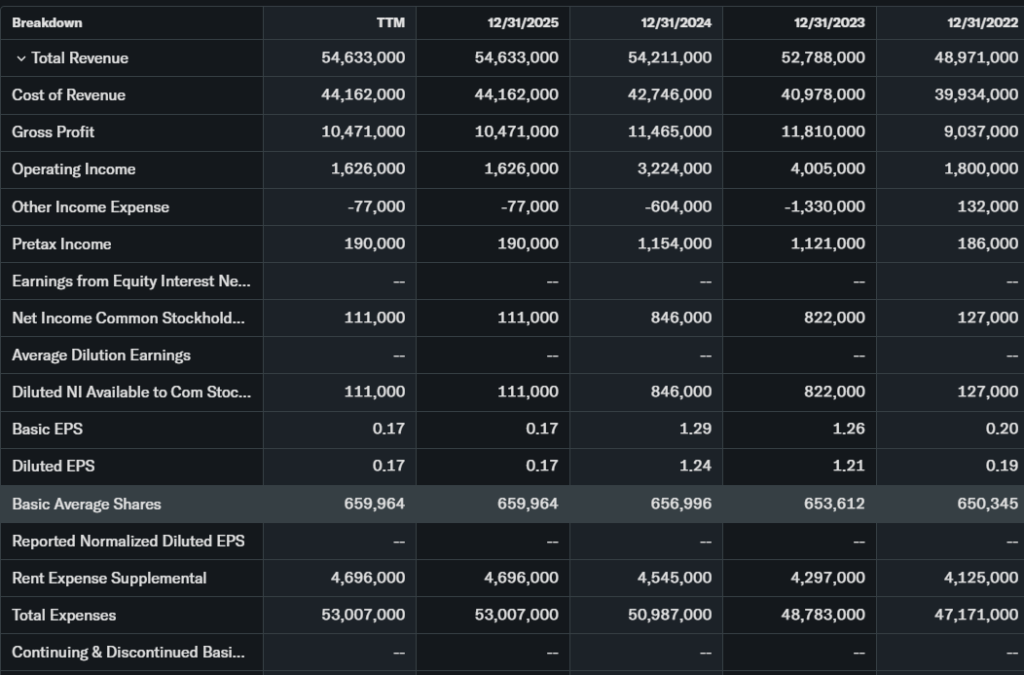
Task: Select the TTM column header
Action: [x=390, y=22]
